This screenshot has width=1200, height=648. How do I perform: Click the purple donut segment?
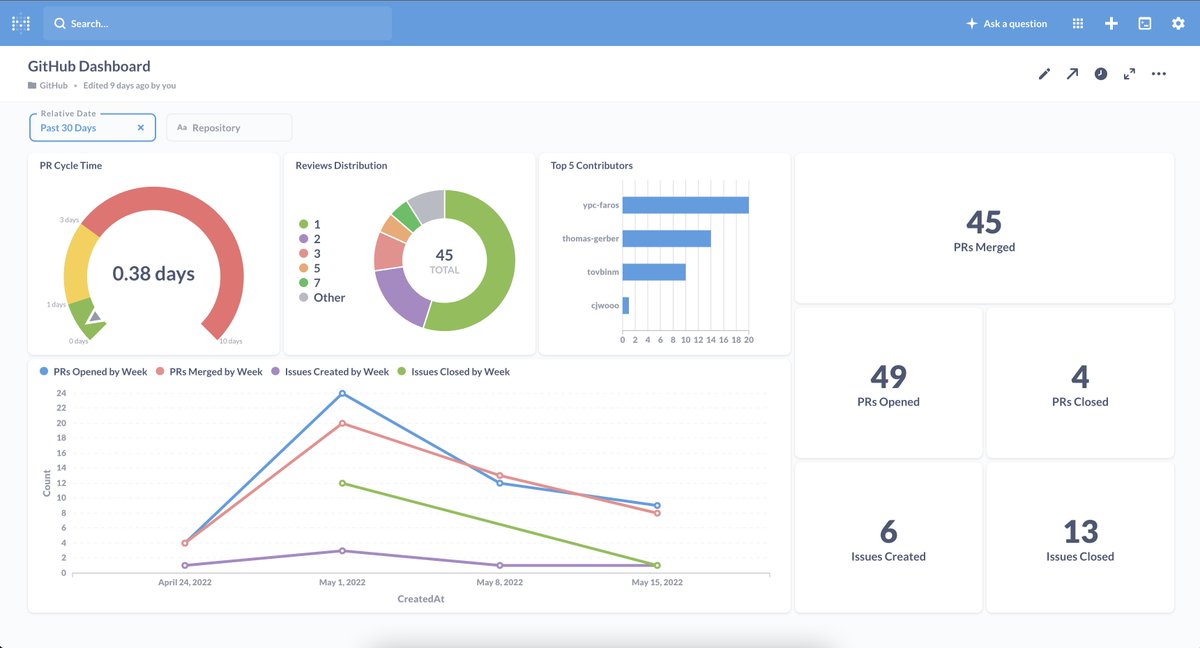pos(400,296)
